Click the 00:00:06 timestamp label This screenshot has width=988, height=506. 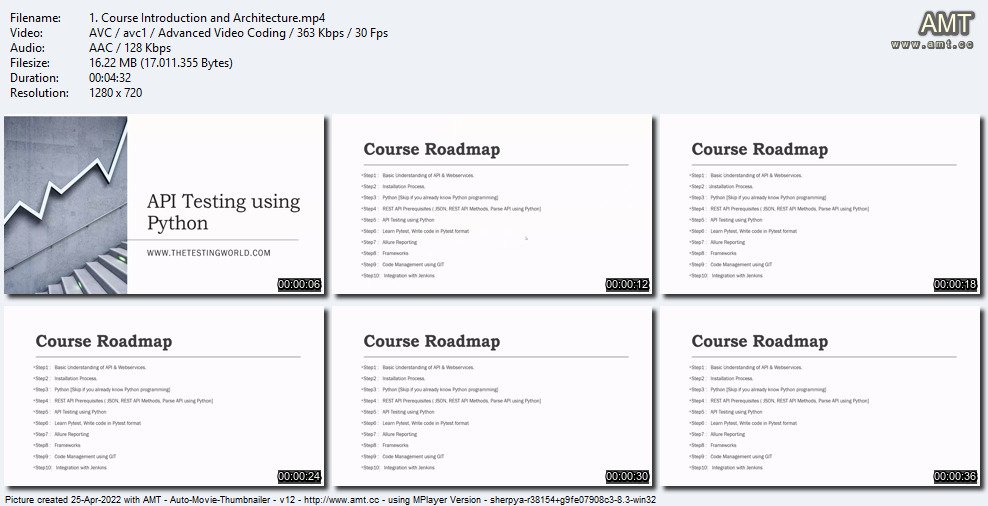pos(299,285)
